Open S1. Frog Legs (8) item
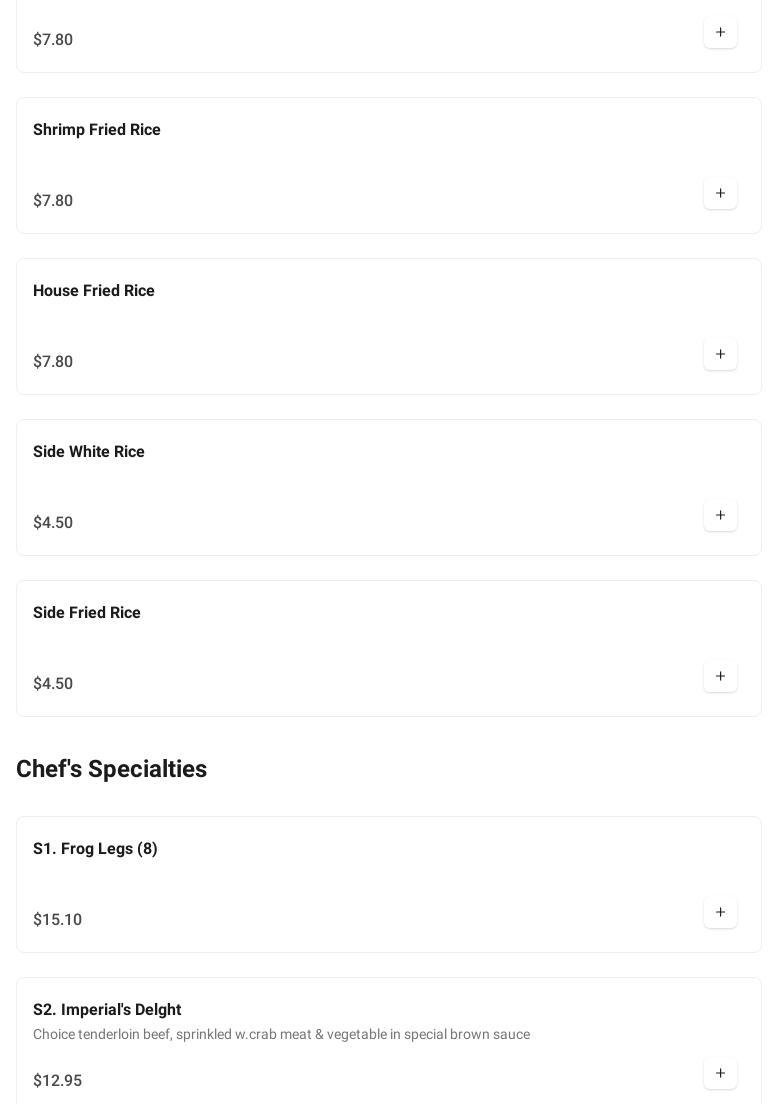 tap(95, 849)
